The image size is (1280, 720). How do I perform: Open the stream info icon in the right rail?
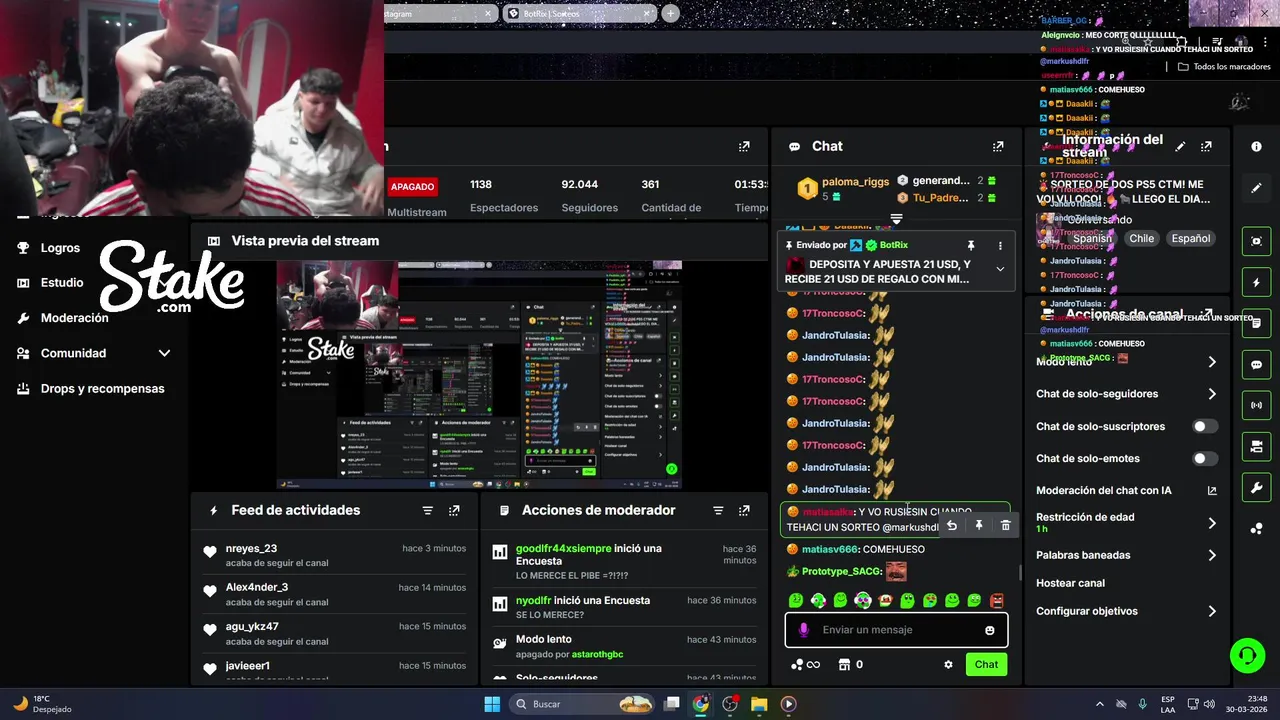click(x=1257, y=146)
